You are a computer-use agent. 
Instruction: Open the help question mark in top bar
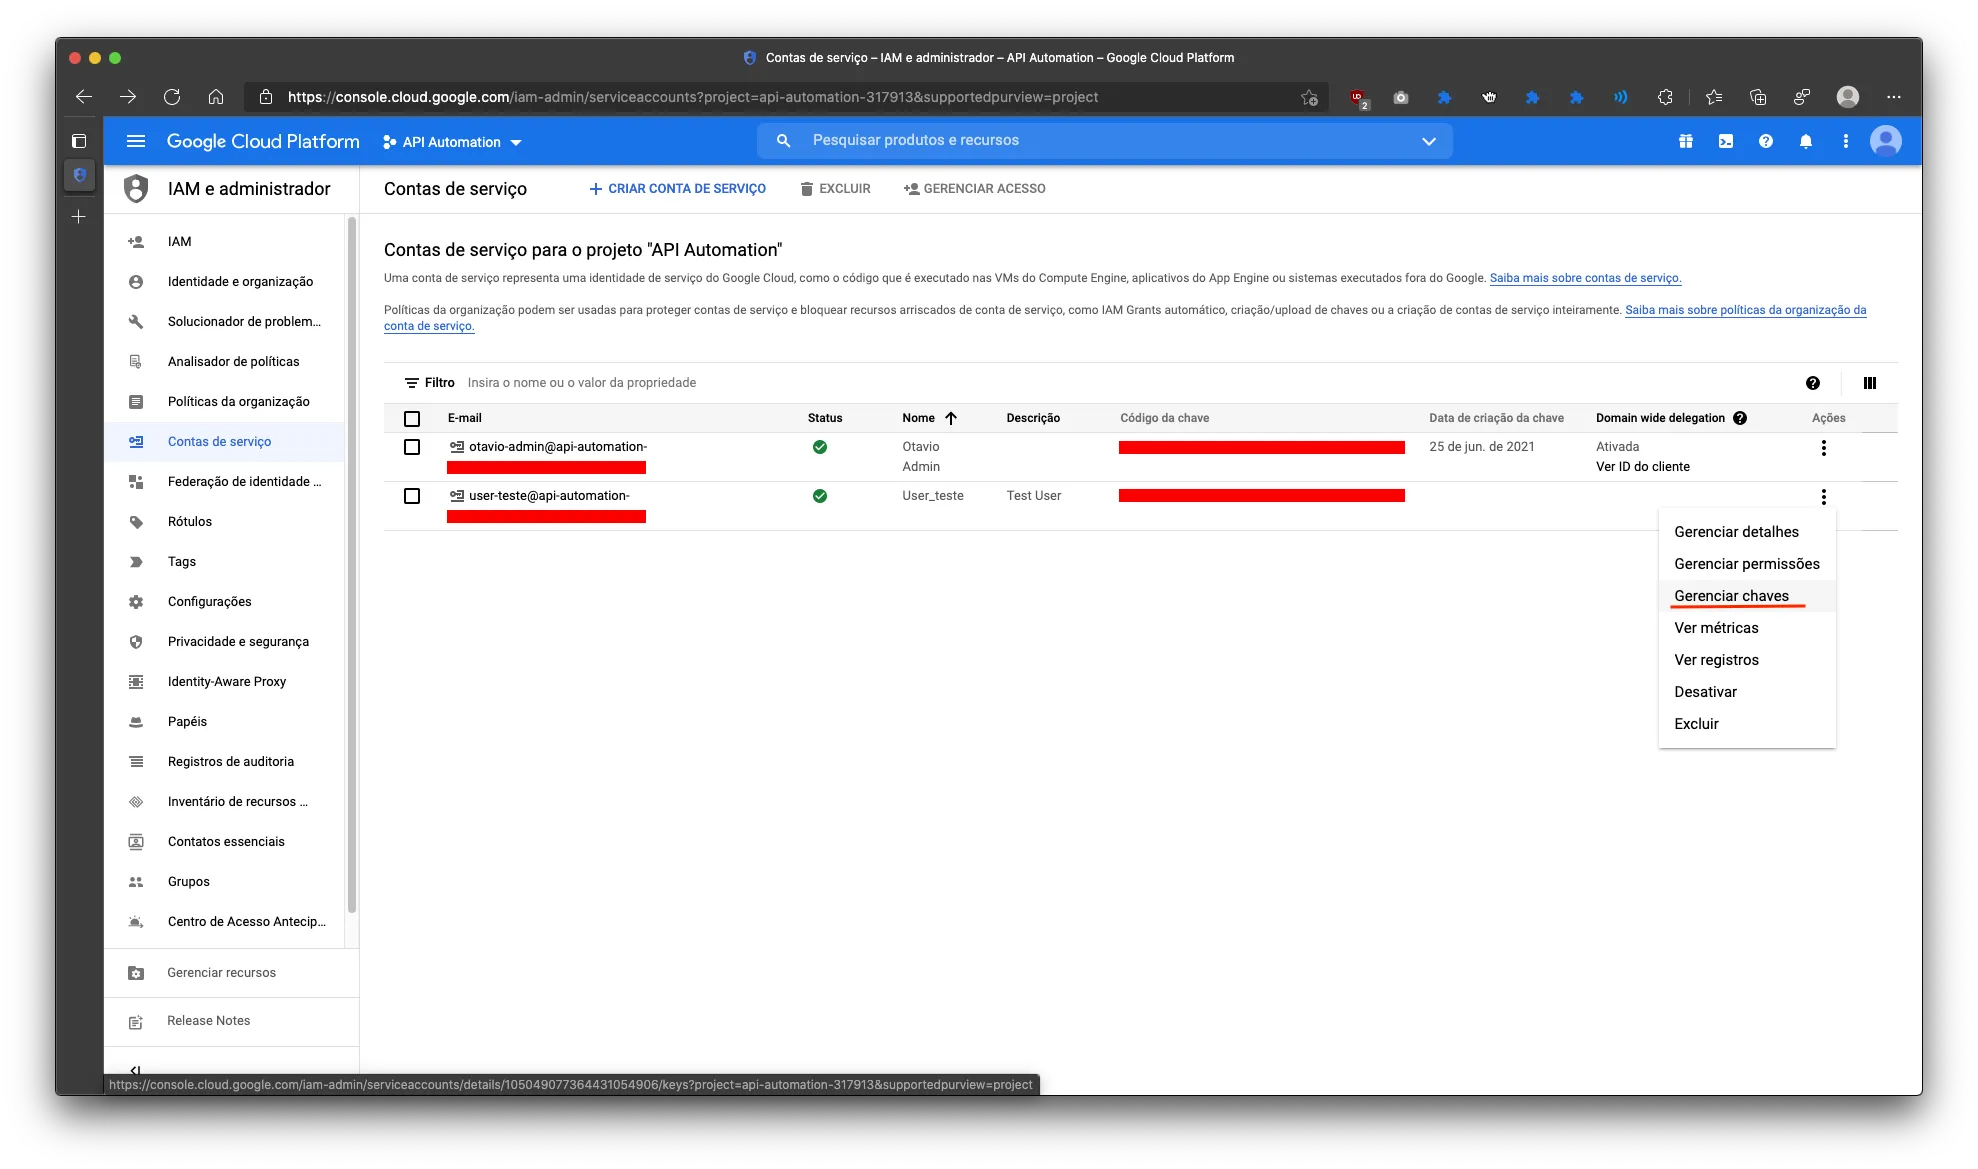pyautogui.click(x=1766, y=141)
